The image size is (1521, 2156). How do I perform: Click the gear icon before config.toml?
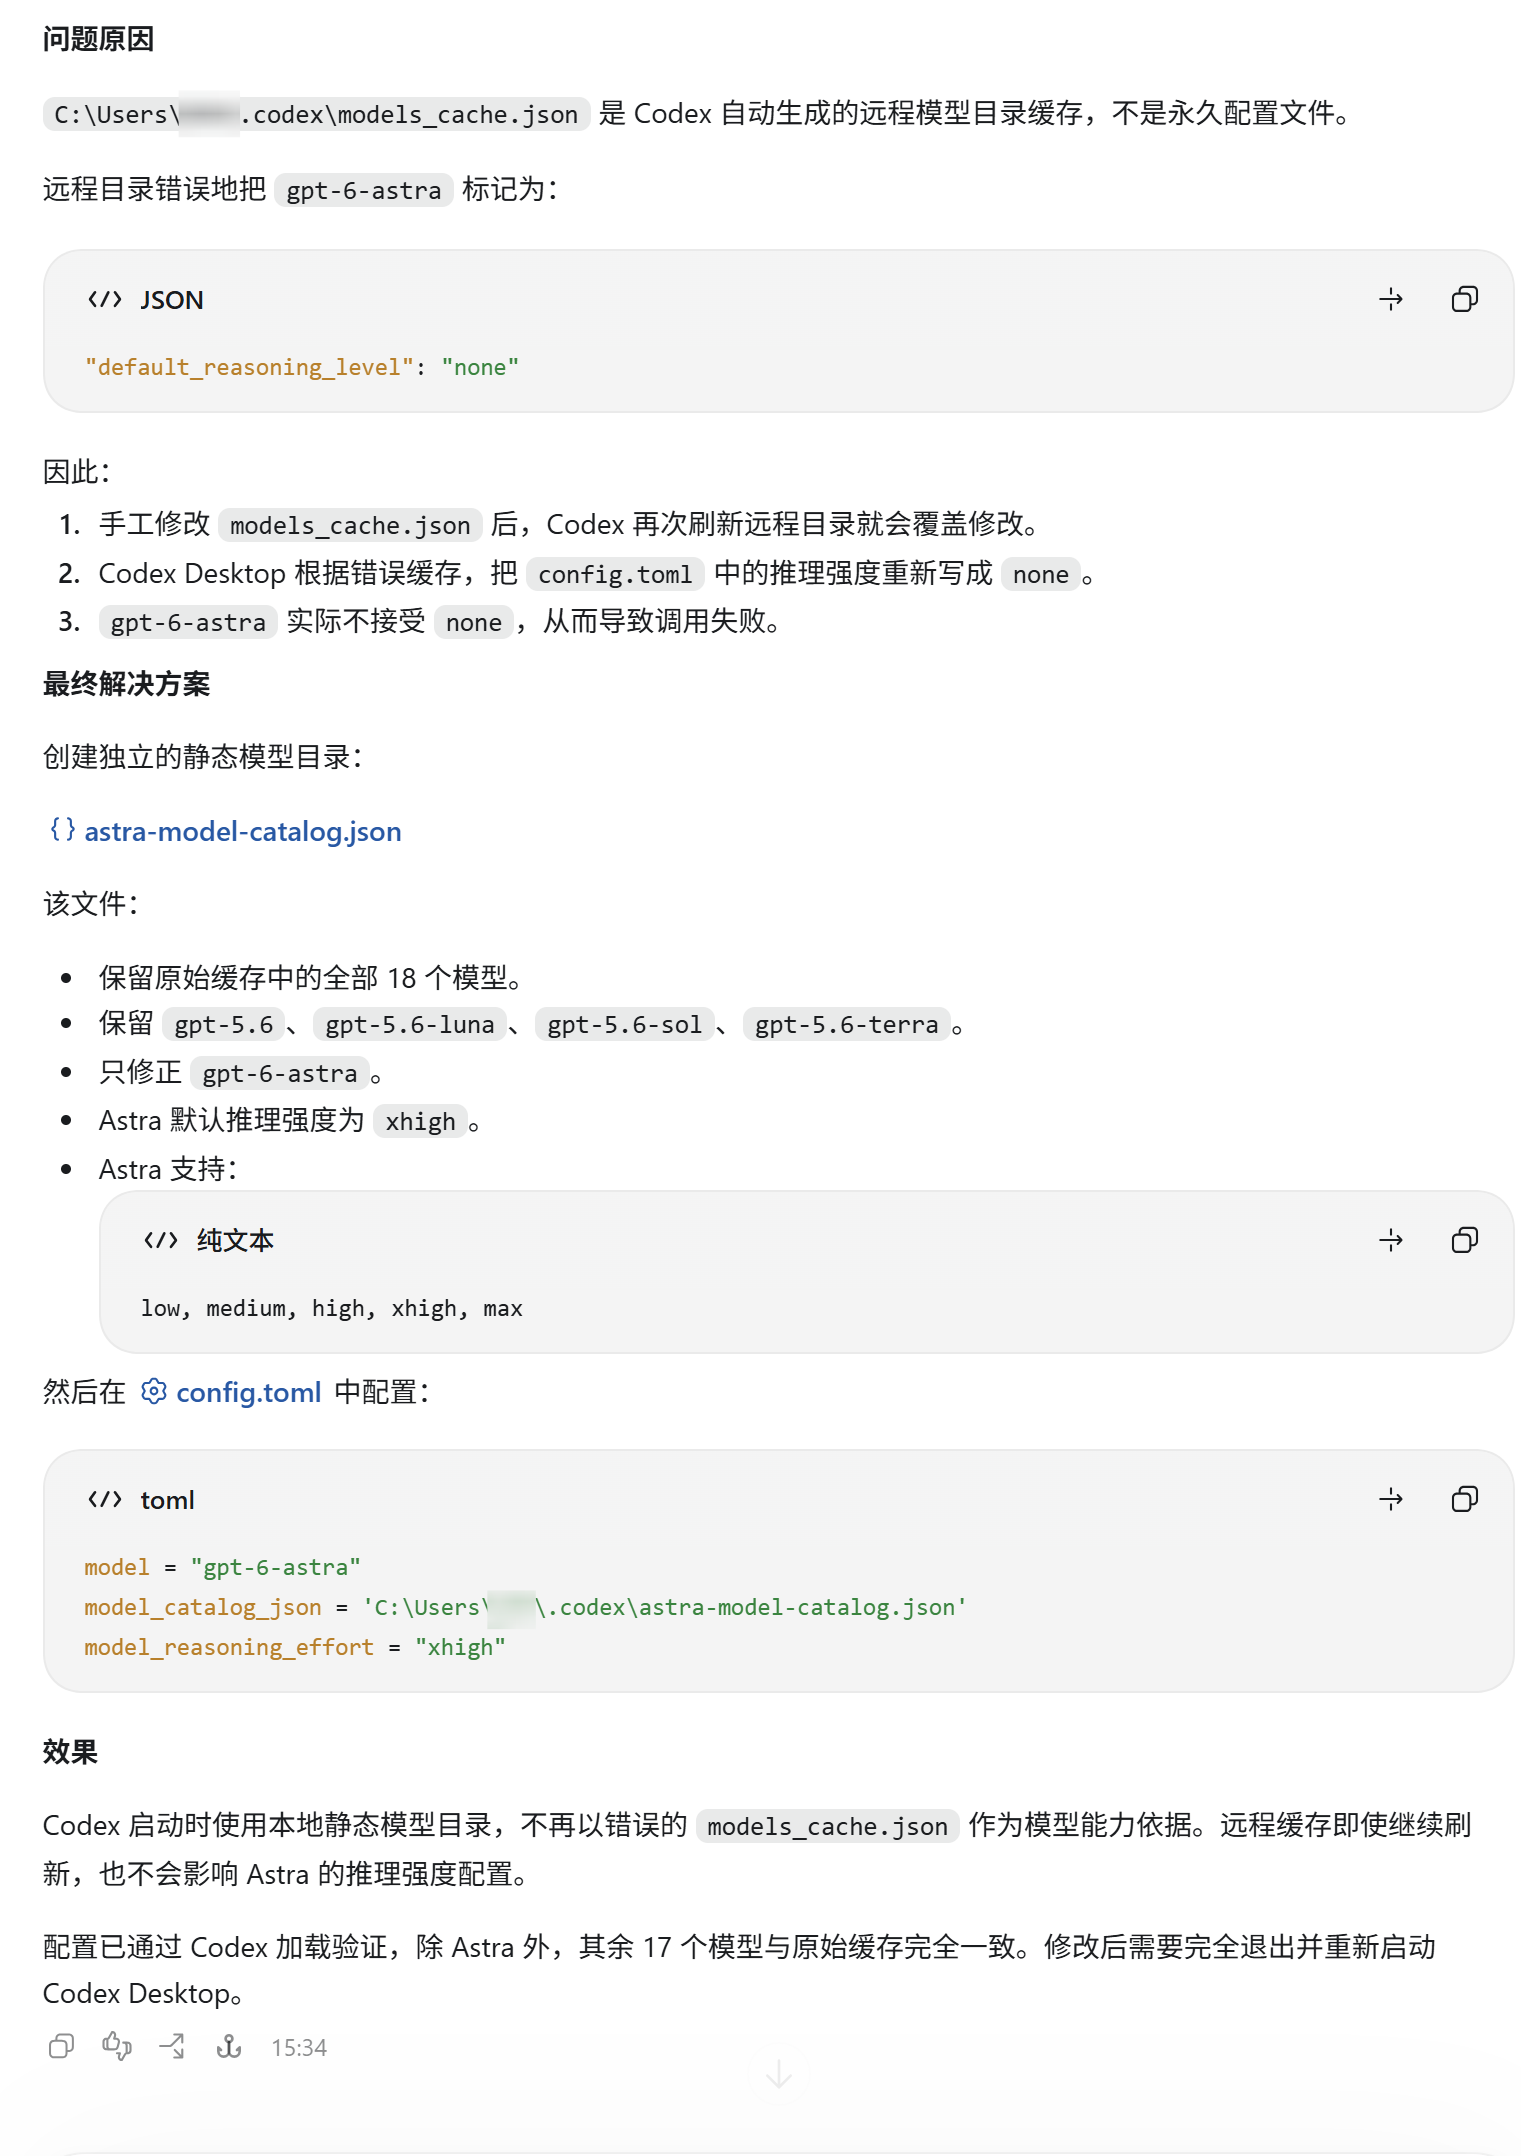click(153, 1391)
